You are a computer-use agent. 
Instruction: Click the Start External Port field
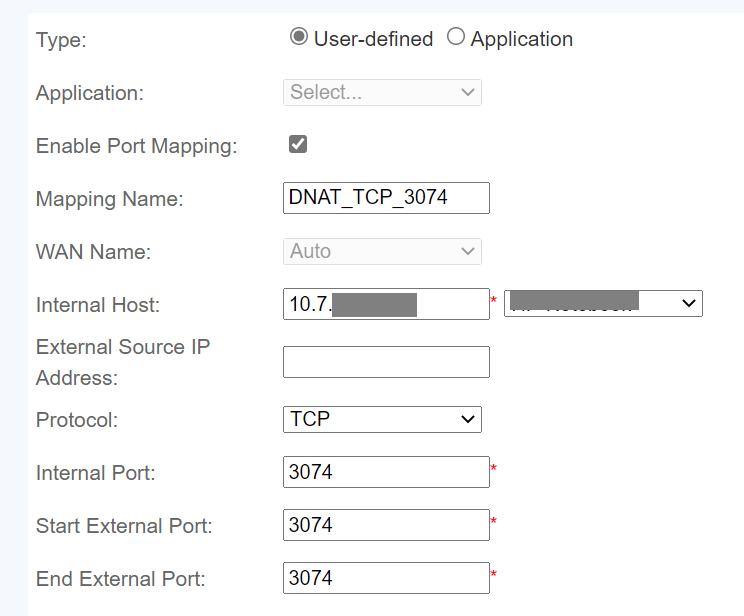pyautogui.click(x=386, y=525)
